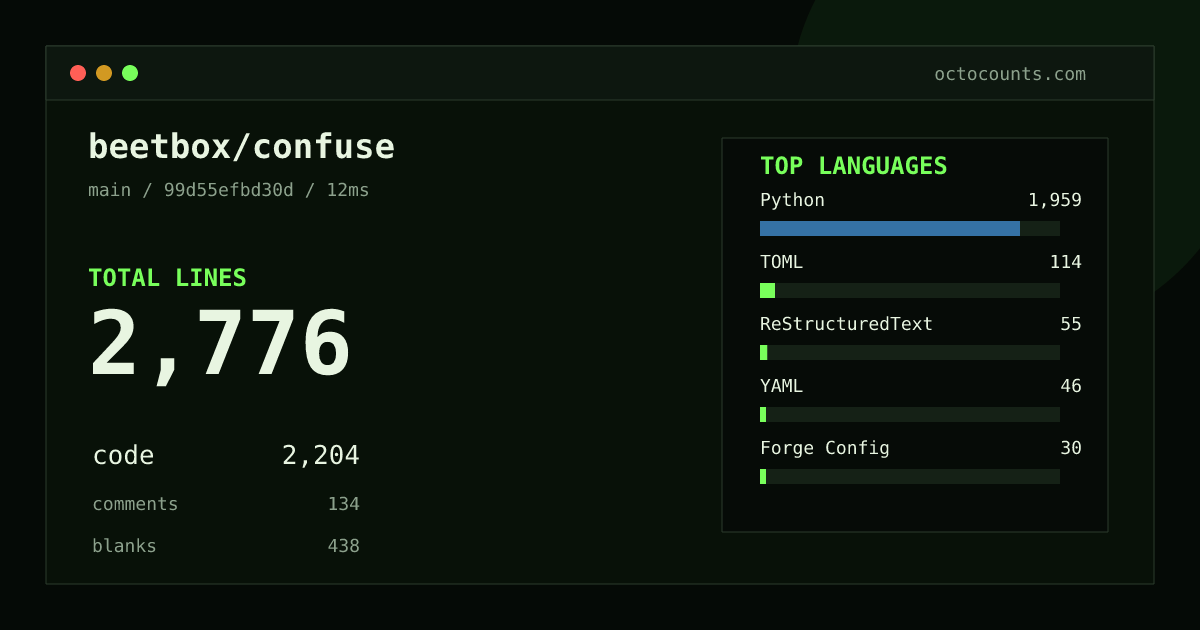Click the blue Python progress bar
The height and width of the screenshot is (630, 1200).
(x=890, y=228)
